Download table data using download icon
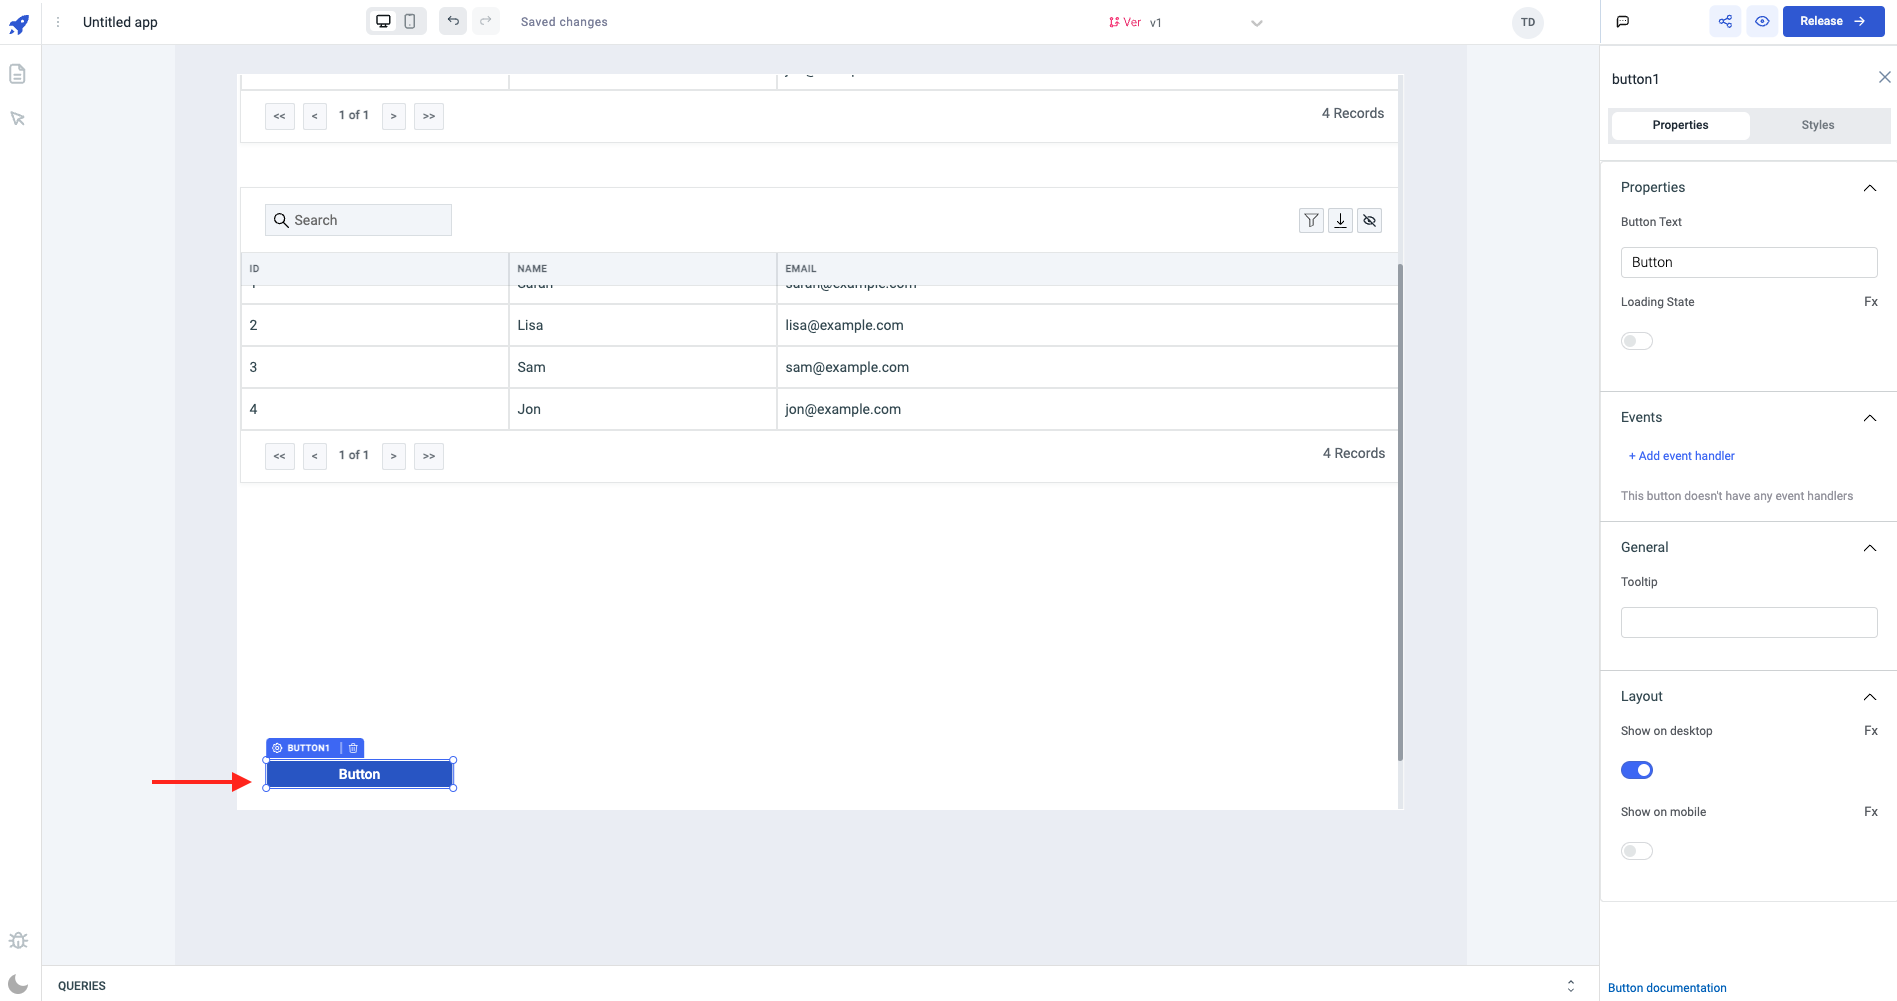Viewport: 1897px width, 1001px height. click(x=1340, y=220)
